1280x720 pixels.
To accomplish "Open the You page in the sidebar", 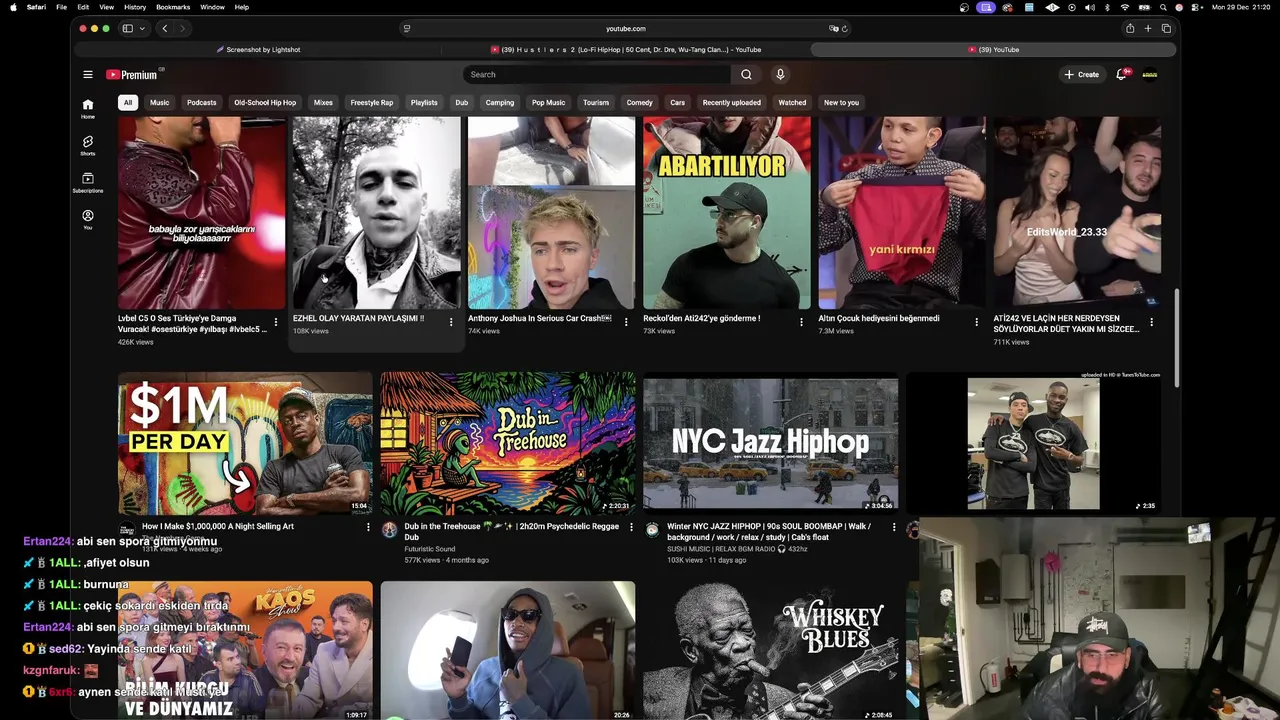I will tap(88, 219).
